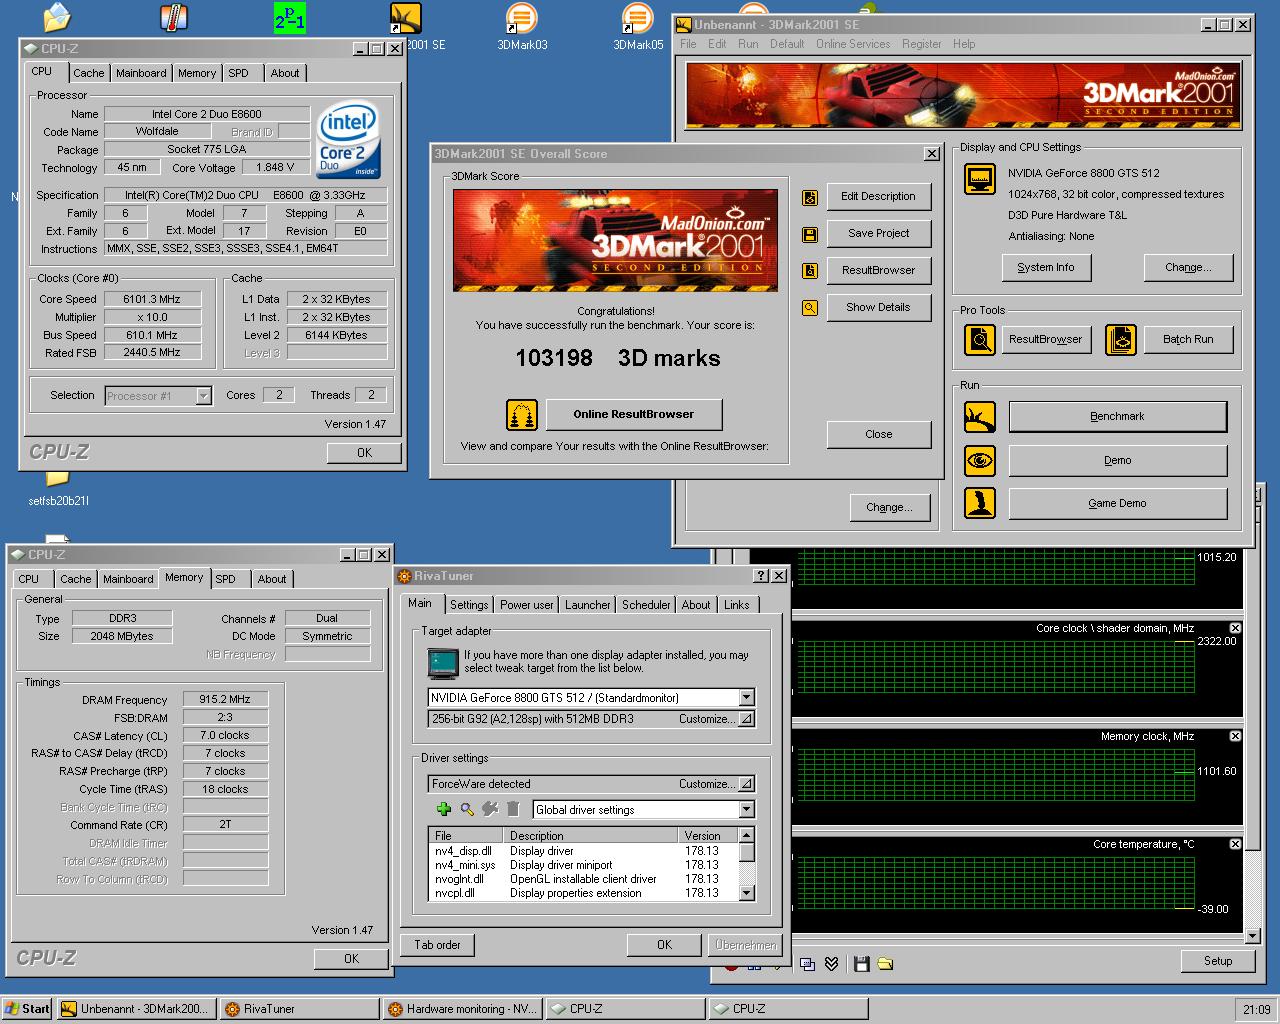Click Close in the Overall Score dialog
Viewport: 1280px width, 1024px height.
[878, 434]
